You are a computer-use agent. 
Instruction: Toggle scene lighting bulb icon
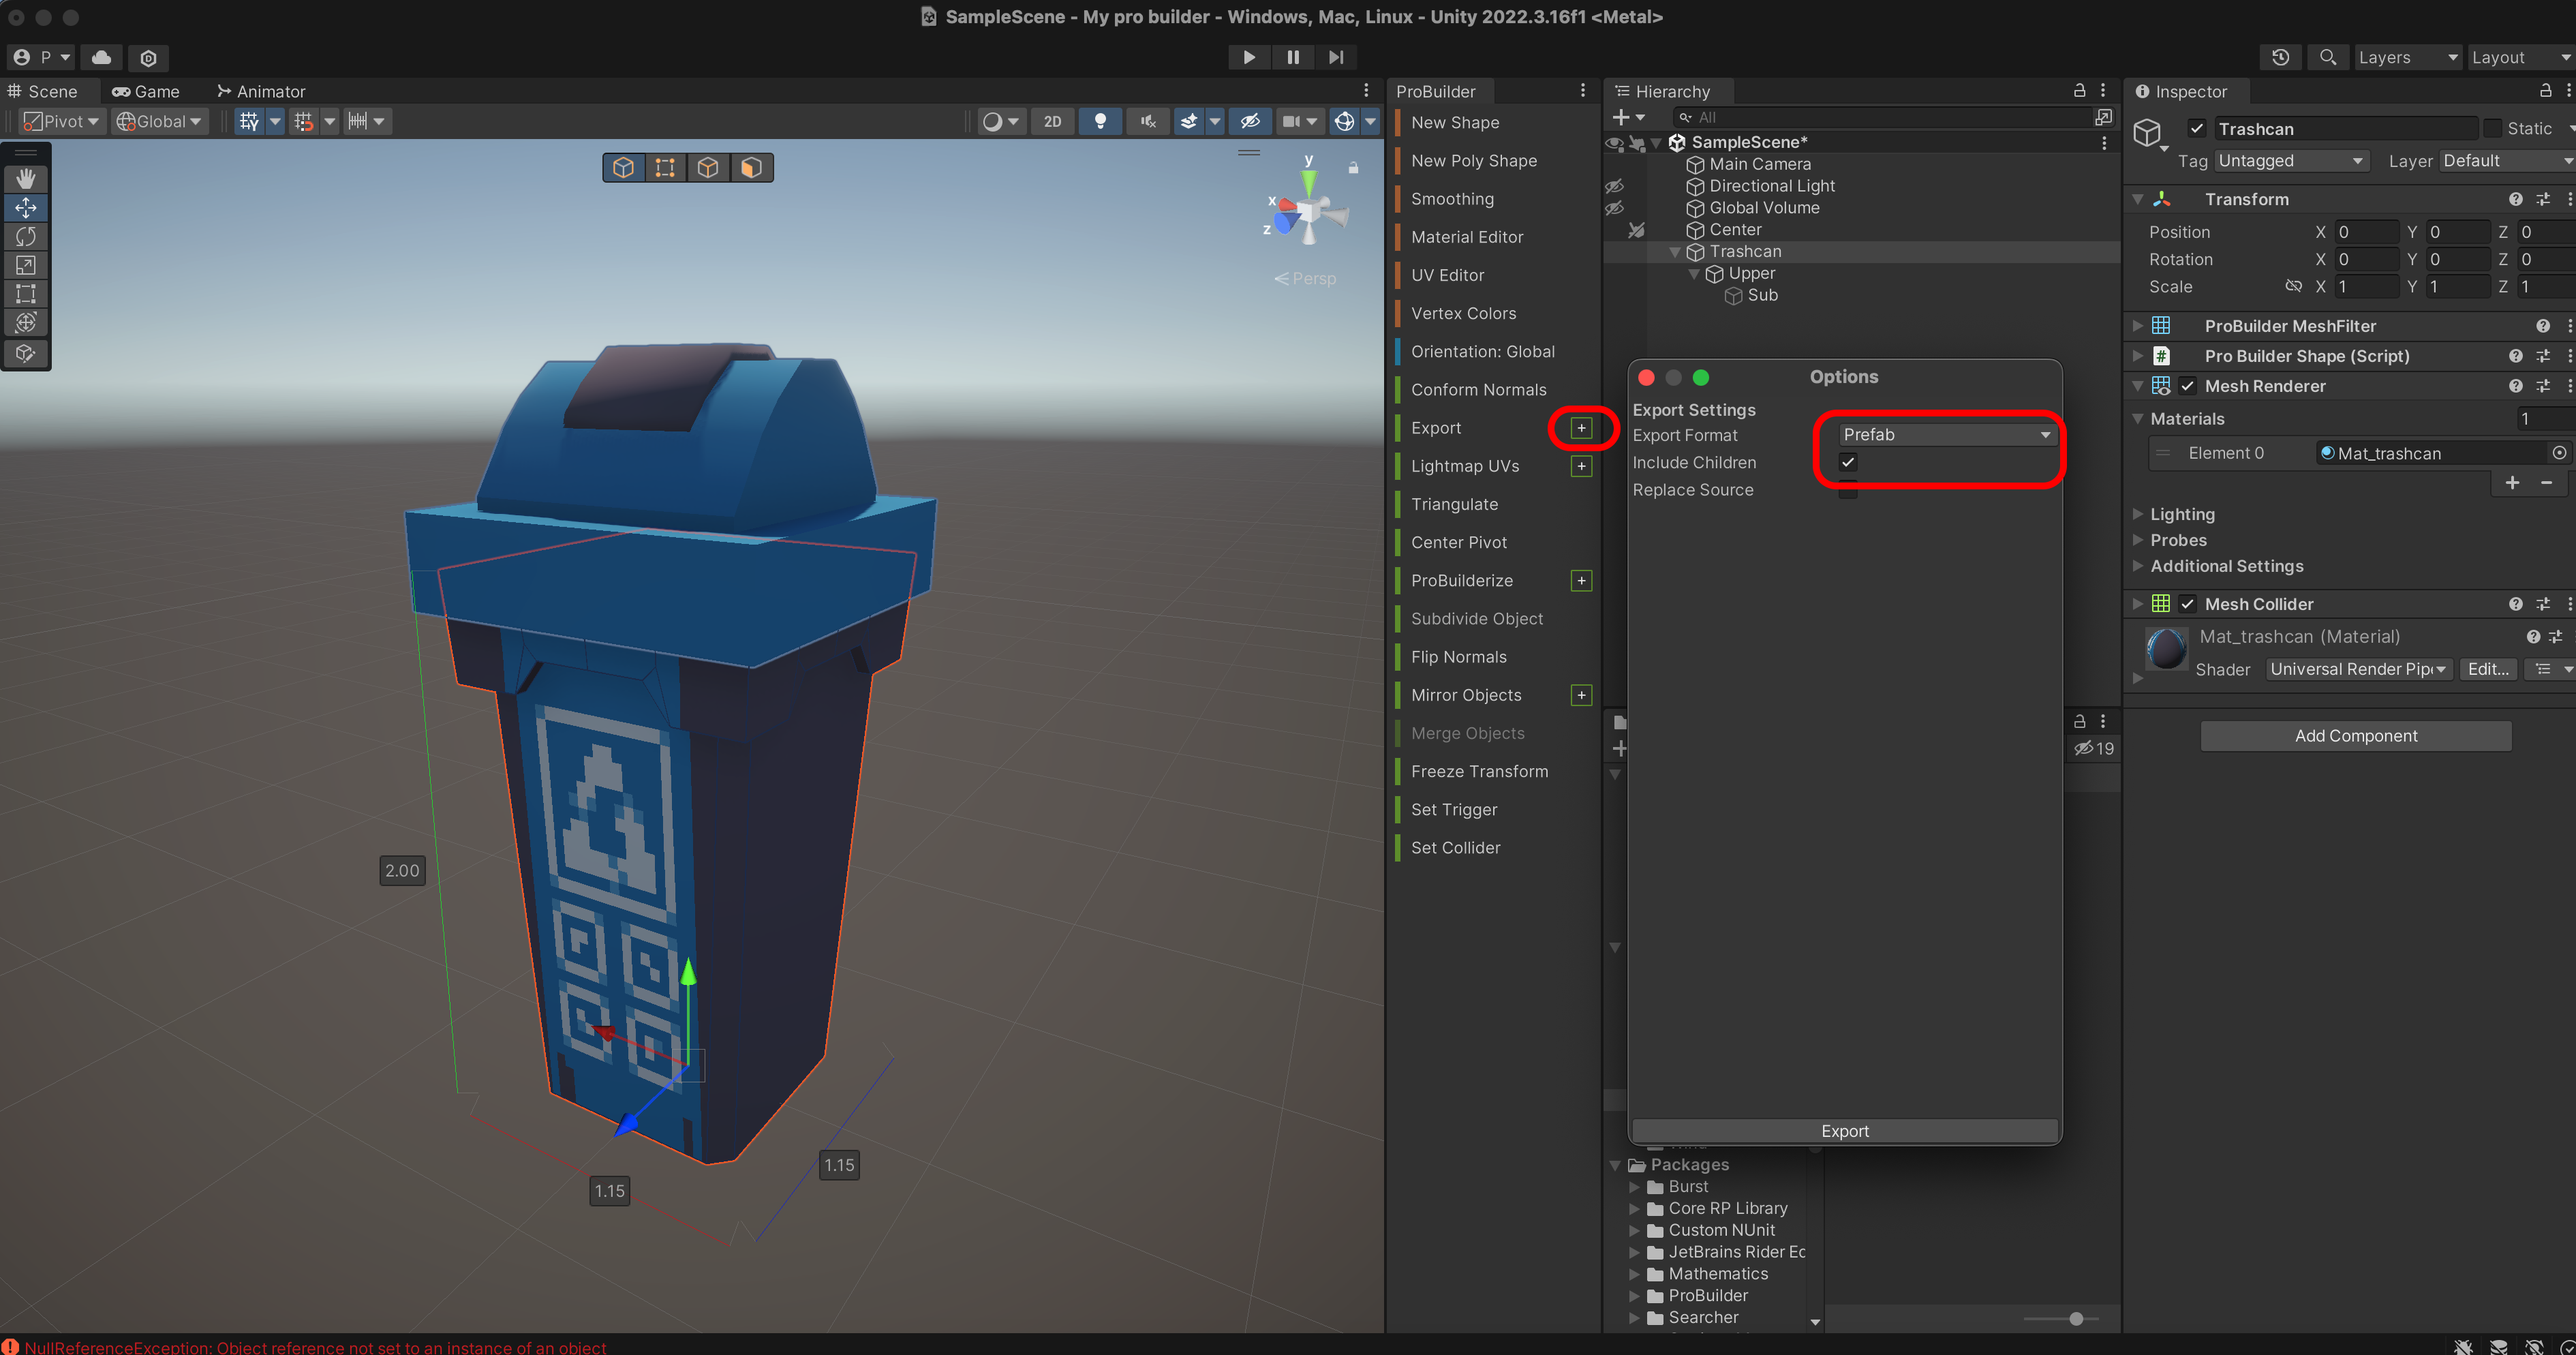1100,121
